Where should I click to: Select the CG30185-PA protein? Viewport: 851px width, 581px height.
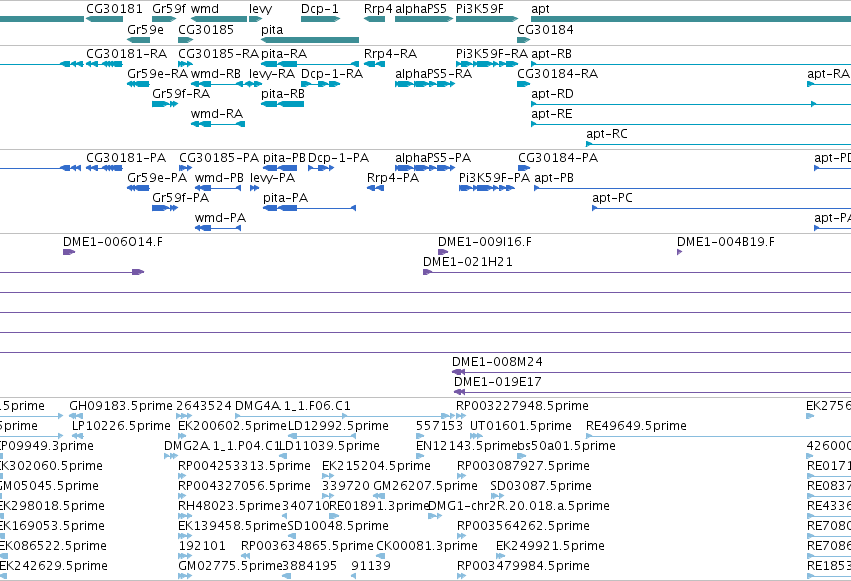click(186, 168)
